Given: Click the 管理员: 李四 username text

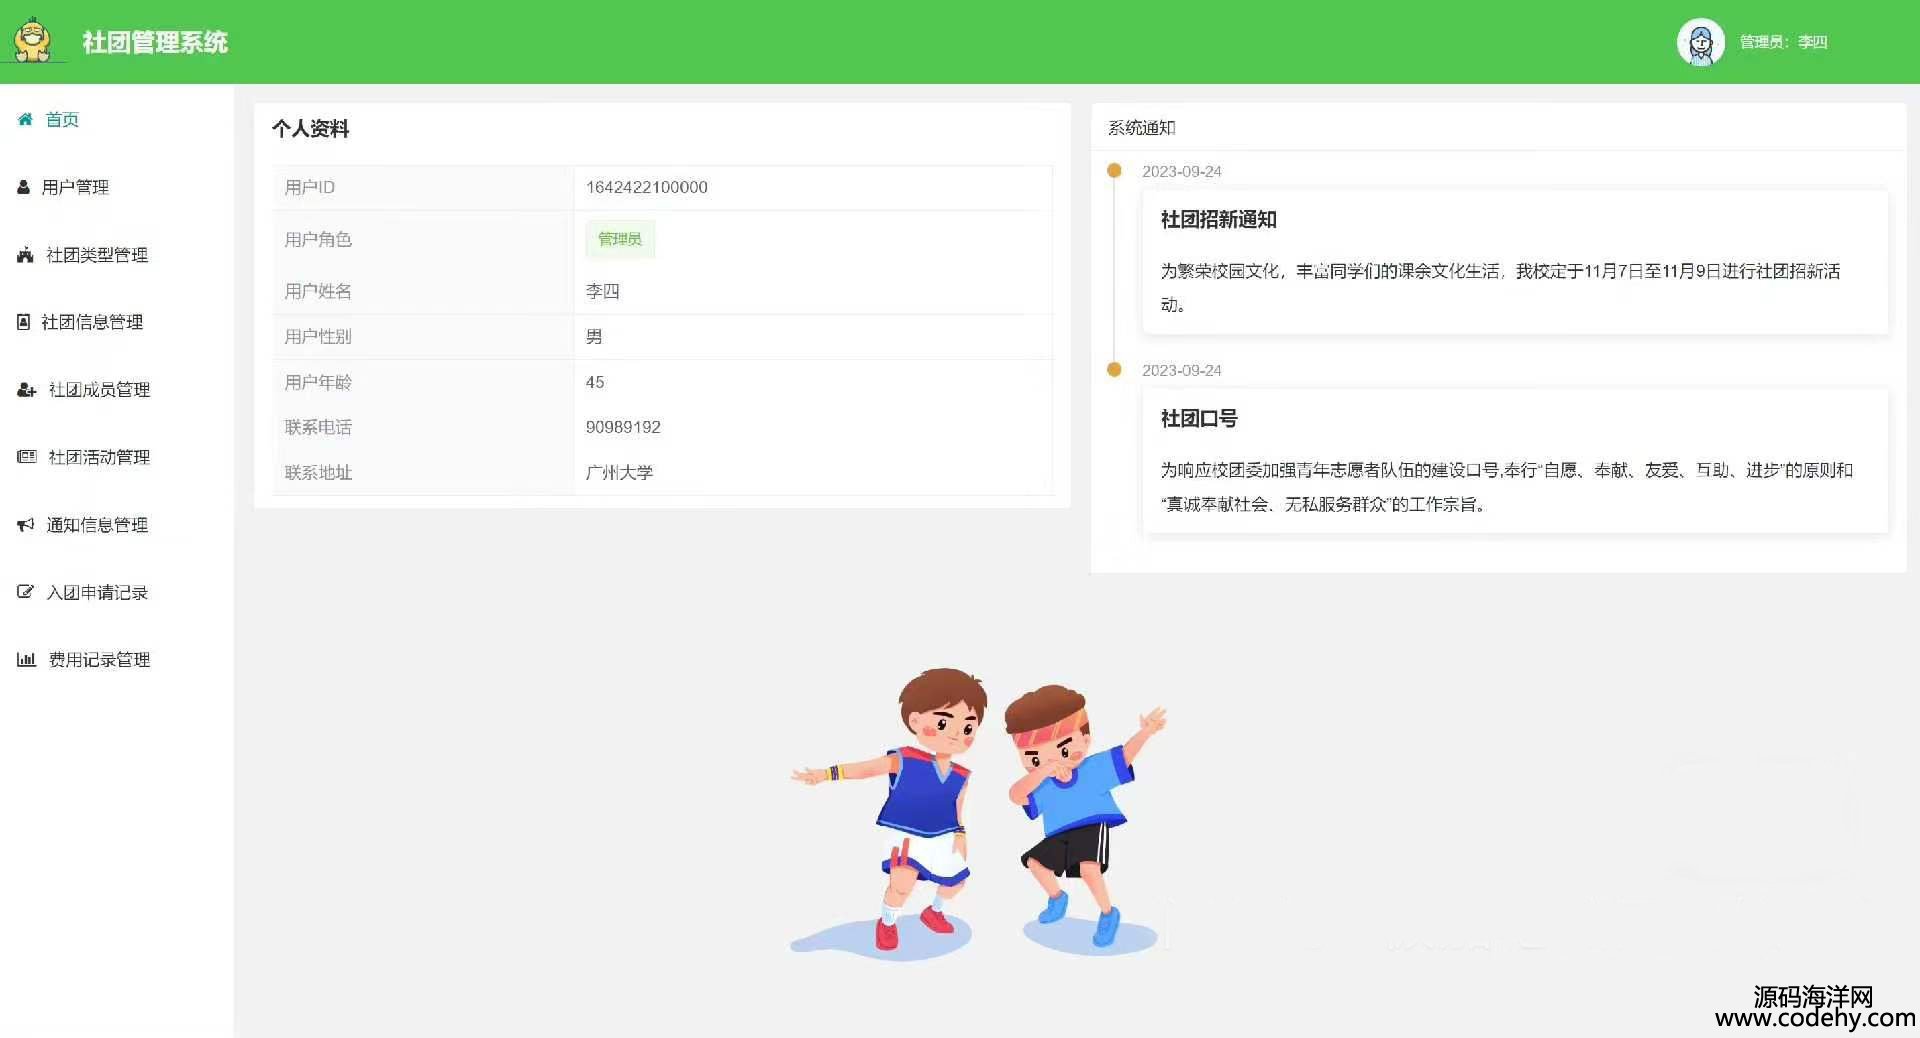Looking at the screenshot, I should click(x=1783, y=42).
